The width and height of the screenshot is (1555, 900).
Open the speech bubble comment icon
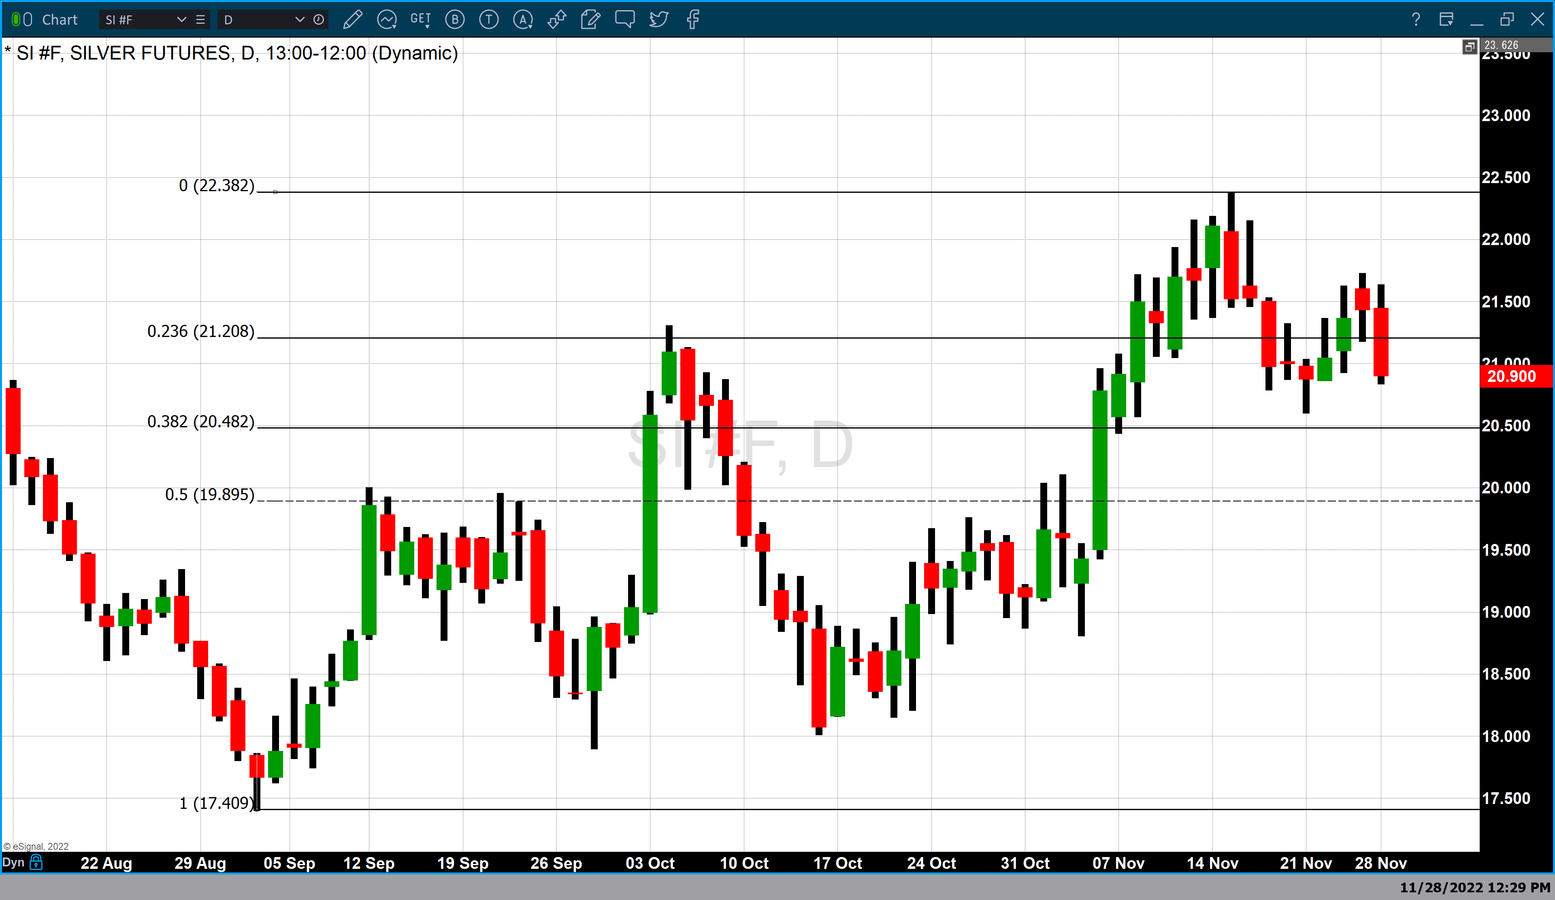625,19
